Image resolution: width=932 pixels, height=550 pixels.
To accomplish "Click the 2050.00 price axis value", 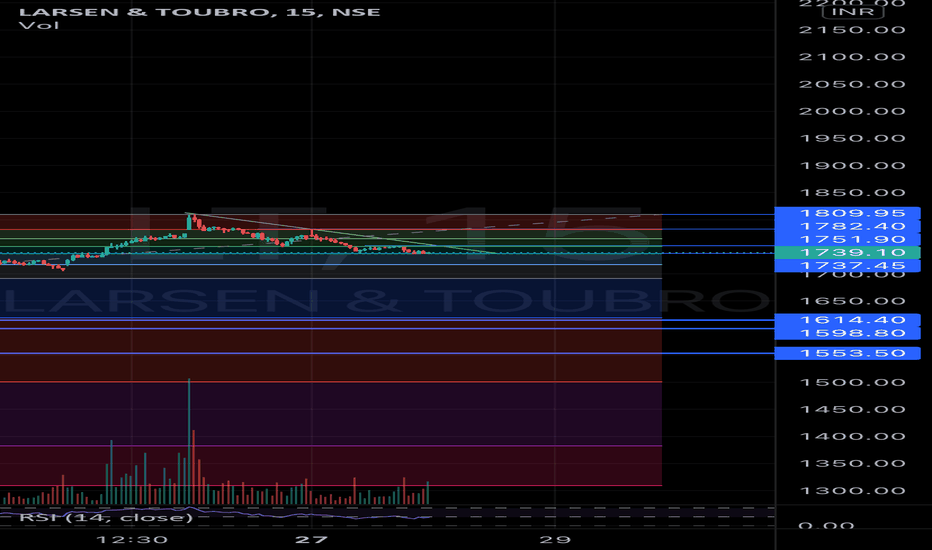I will [852, 84].
